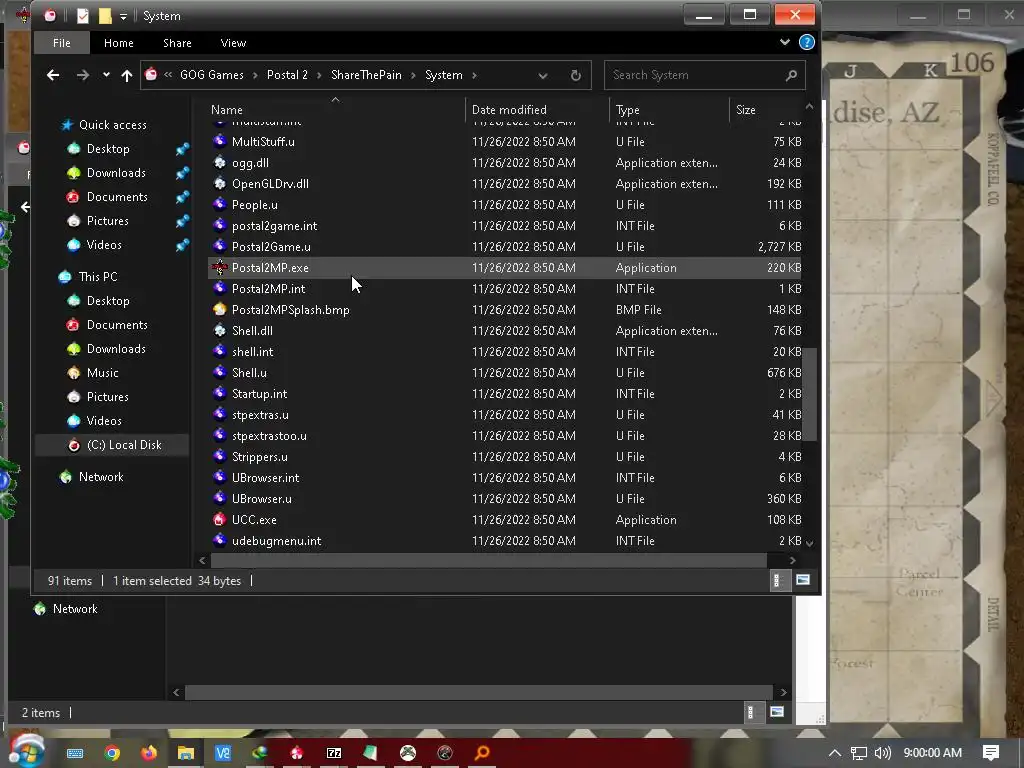This screenshot has height=768, width=1024.
Task: Select (C:) Local Disk in sidebar
Action: [x=124, y=445]
